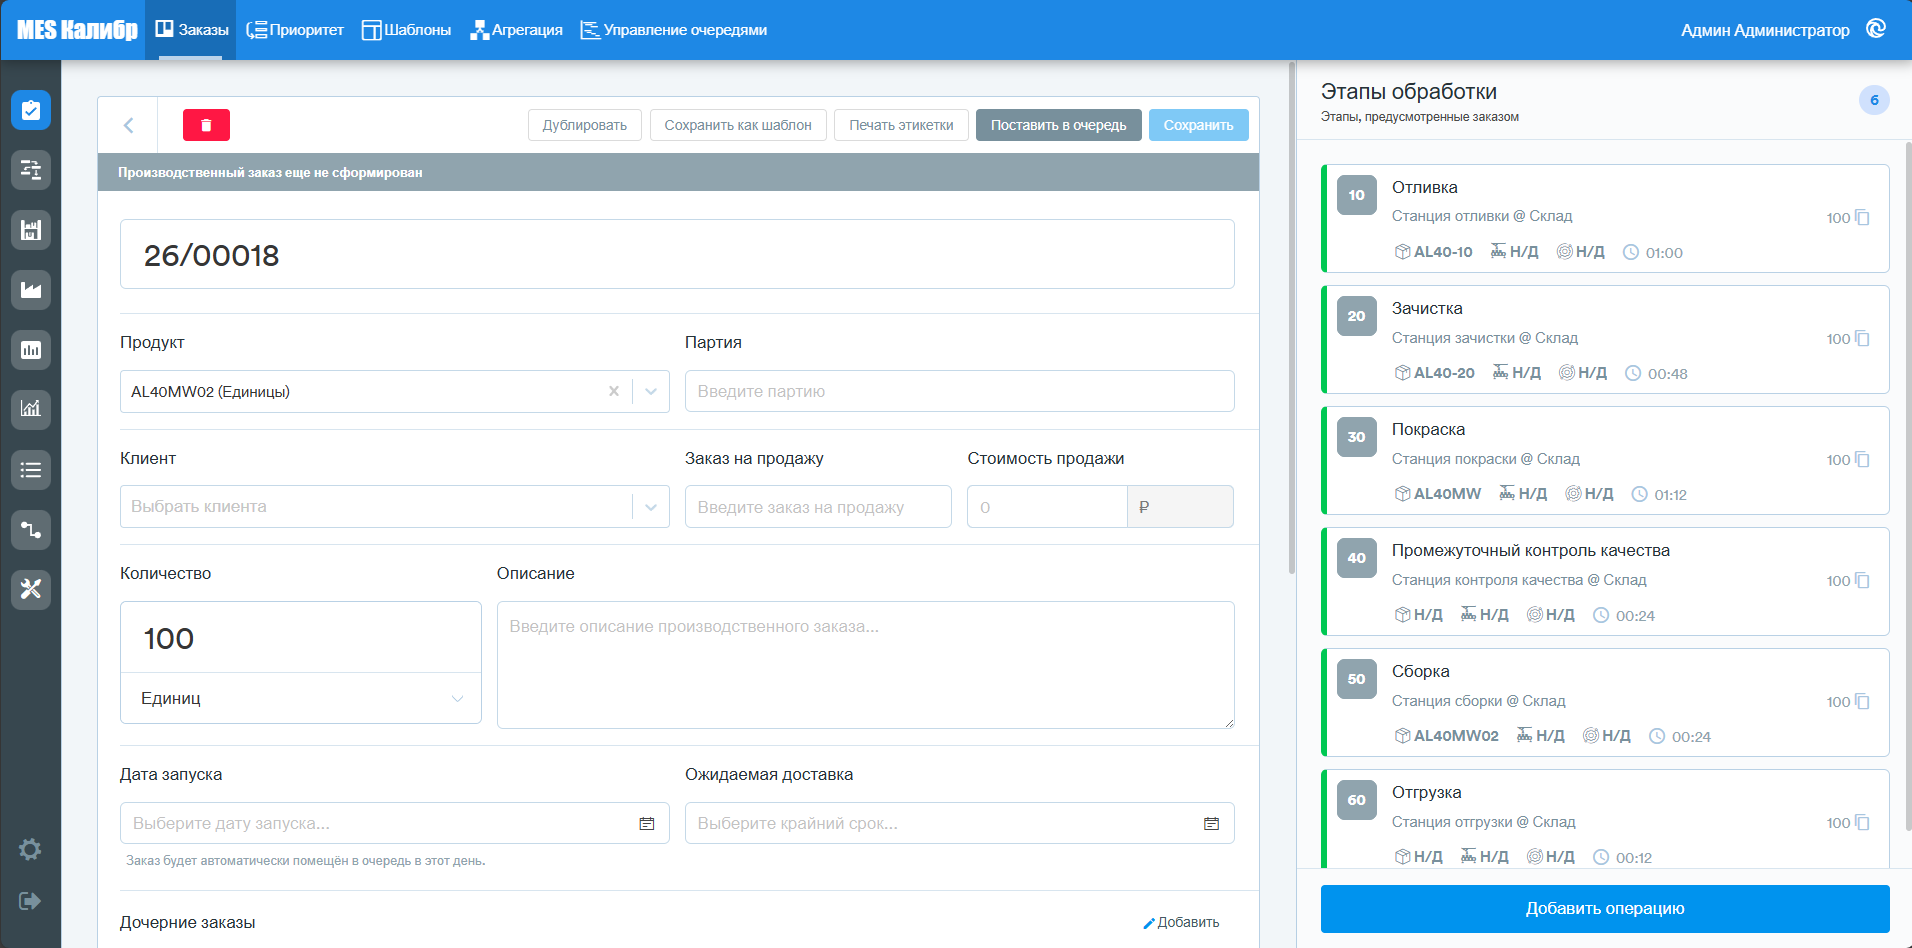Viewport: 1912px width, 948px height.
Task: Click Добавить link for child orders
Action: click(x=1181, y=922)
